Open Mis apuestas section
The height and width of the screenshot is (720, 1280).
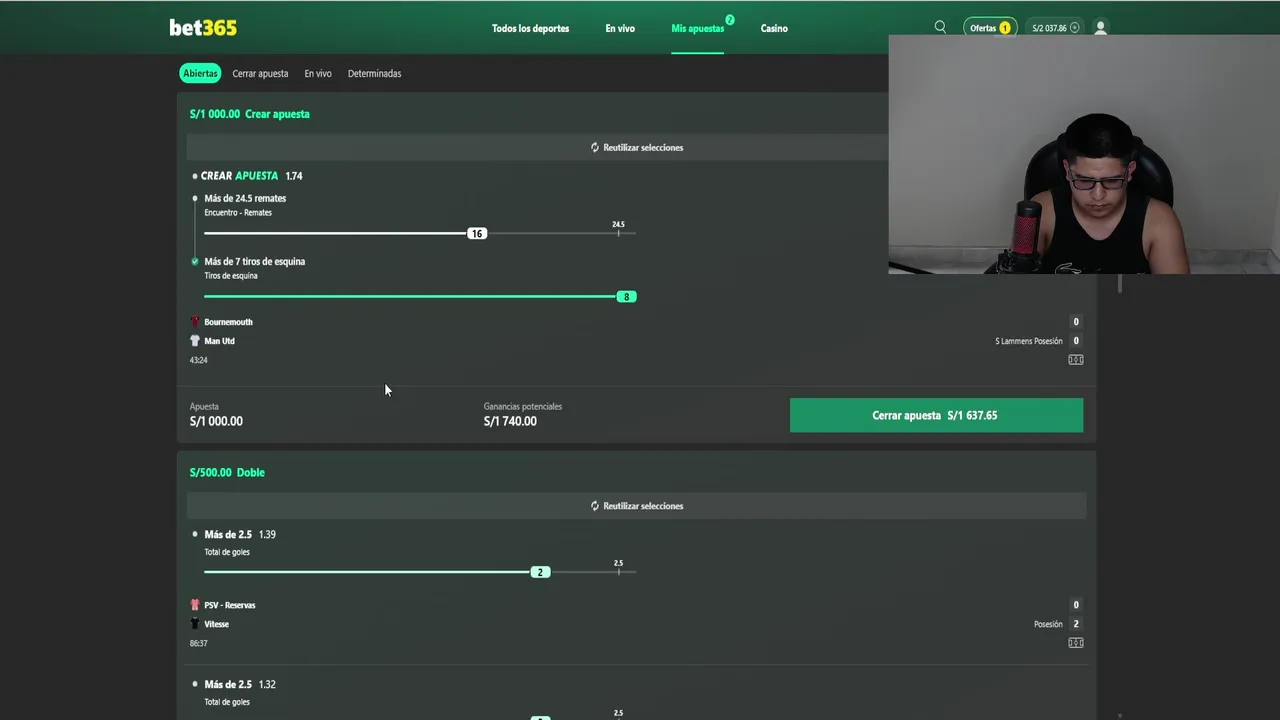[x=698, y=28]
